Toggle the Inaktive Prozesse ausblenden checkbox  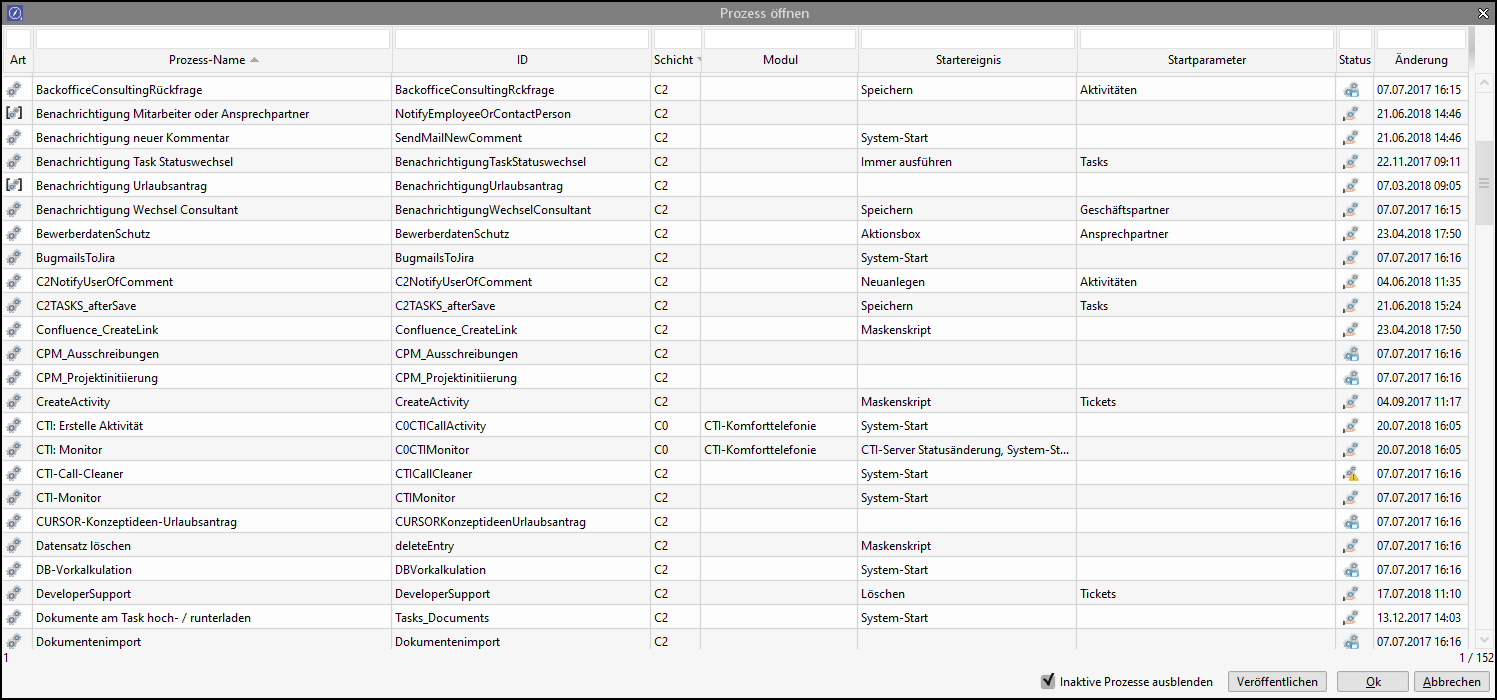[x=1048, y=681]
